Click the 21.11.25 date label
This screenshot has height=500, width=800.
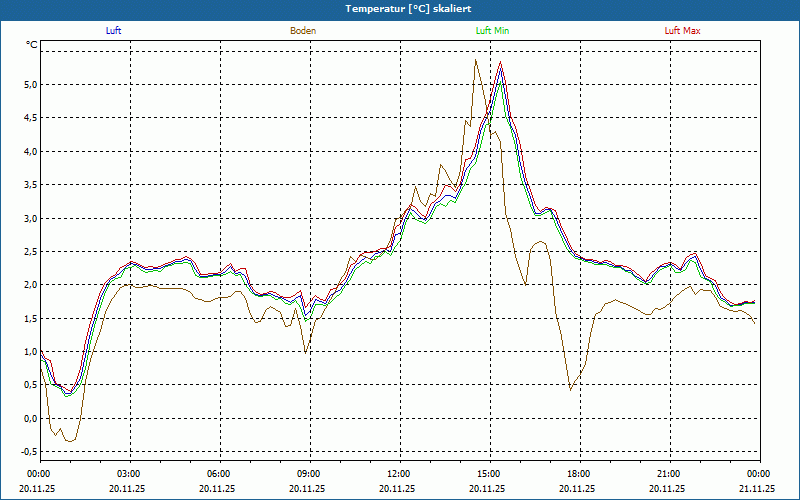(757, 489)
